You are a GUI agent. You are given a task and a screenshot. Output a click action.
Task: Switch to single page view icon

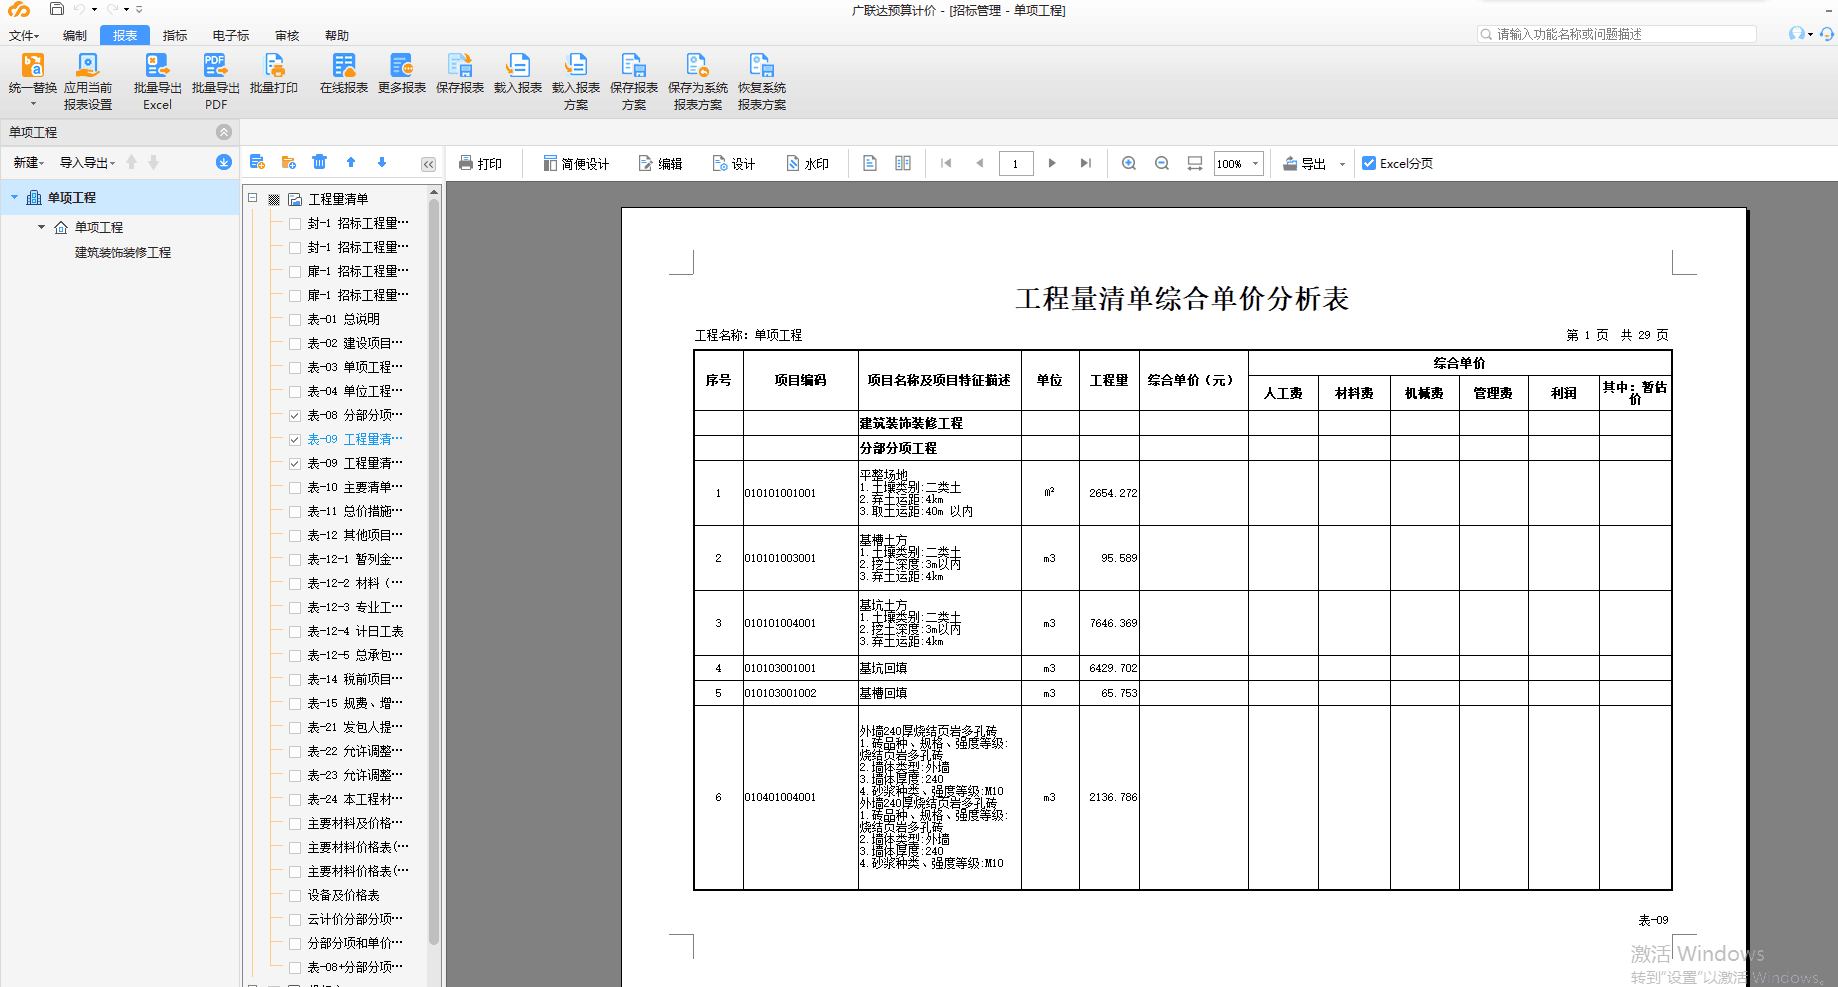pyautogui.click(x=870, y=163)
